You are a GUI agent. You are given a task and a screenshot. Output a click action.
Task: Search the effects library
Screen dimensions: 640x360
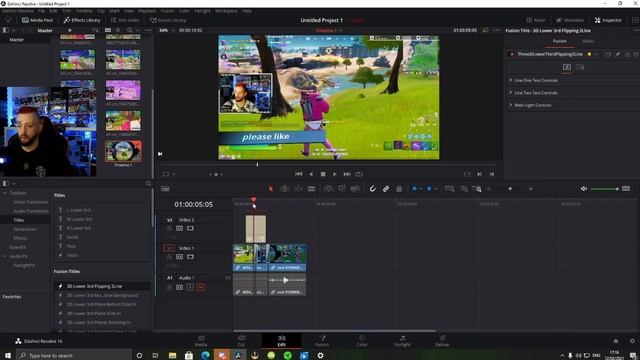pyautogui.click(x=149, y=184)
